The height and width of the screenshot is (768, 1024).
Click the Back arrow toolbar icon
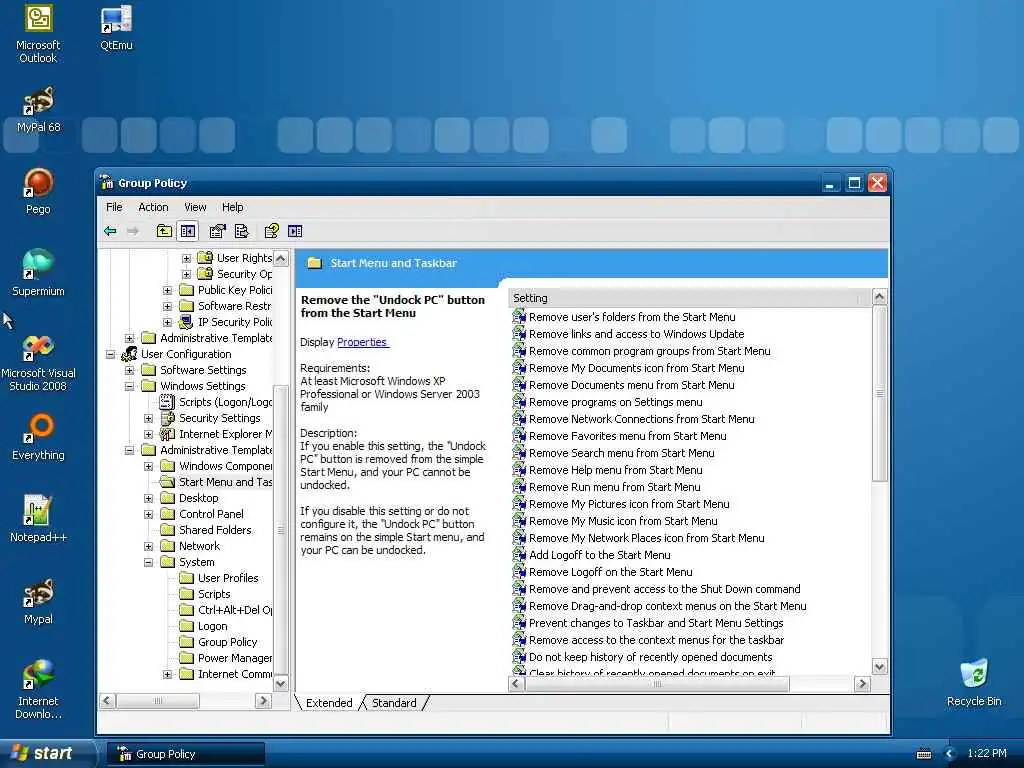(110, 231)
